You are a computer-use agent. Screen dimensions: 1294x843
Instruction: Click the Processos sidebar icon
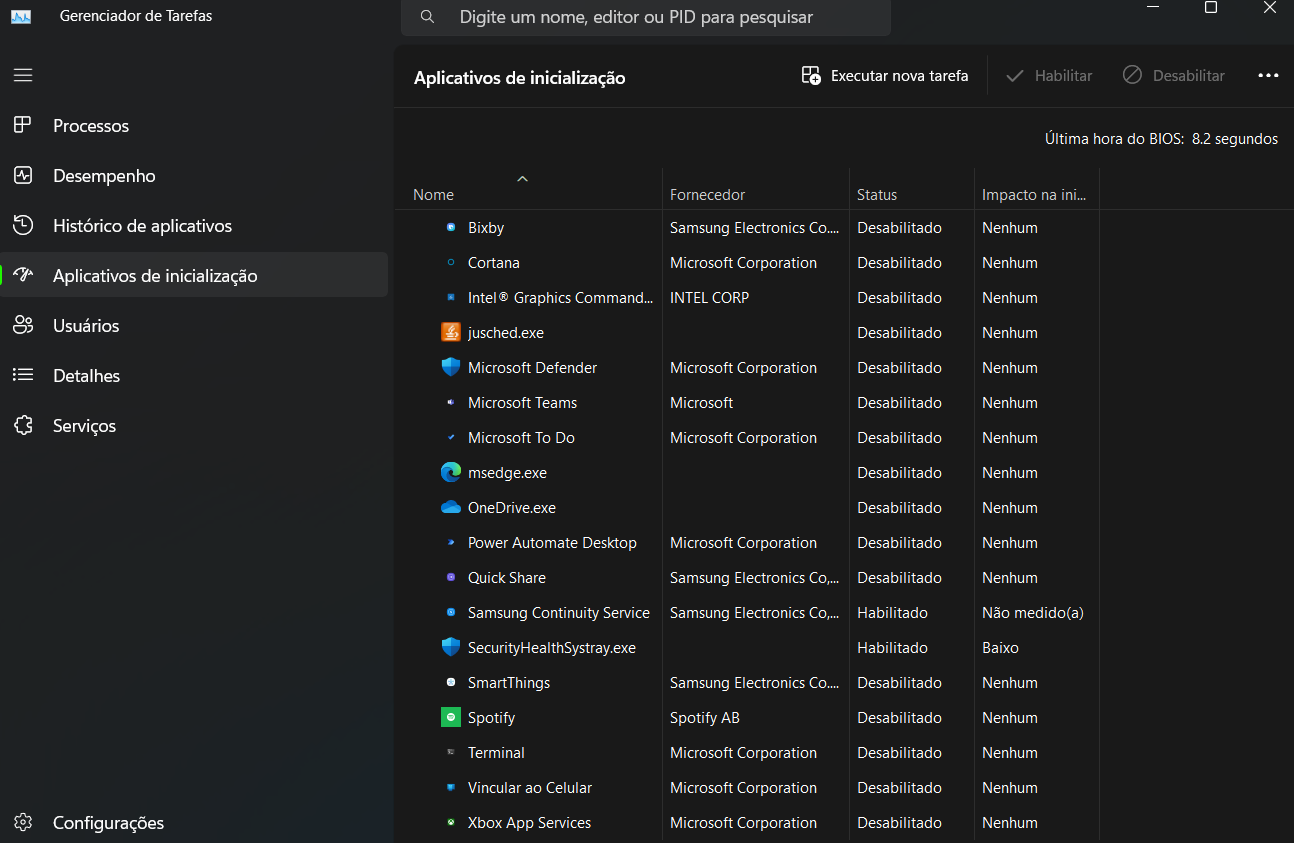click(x=23, y=125)
